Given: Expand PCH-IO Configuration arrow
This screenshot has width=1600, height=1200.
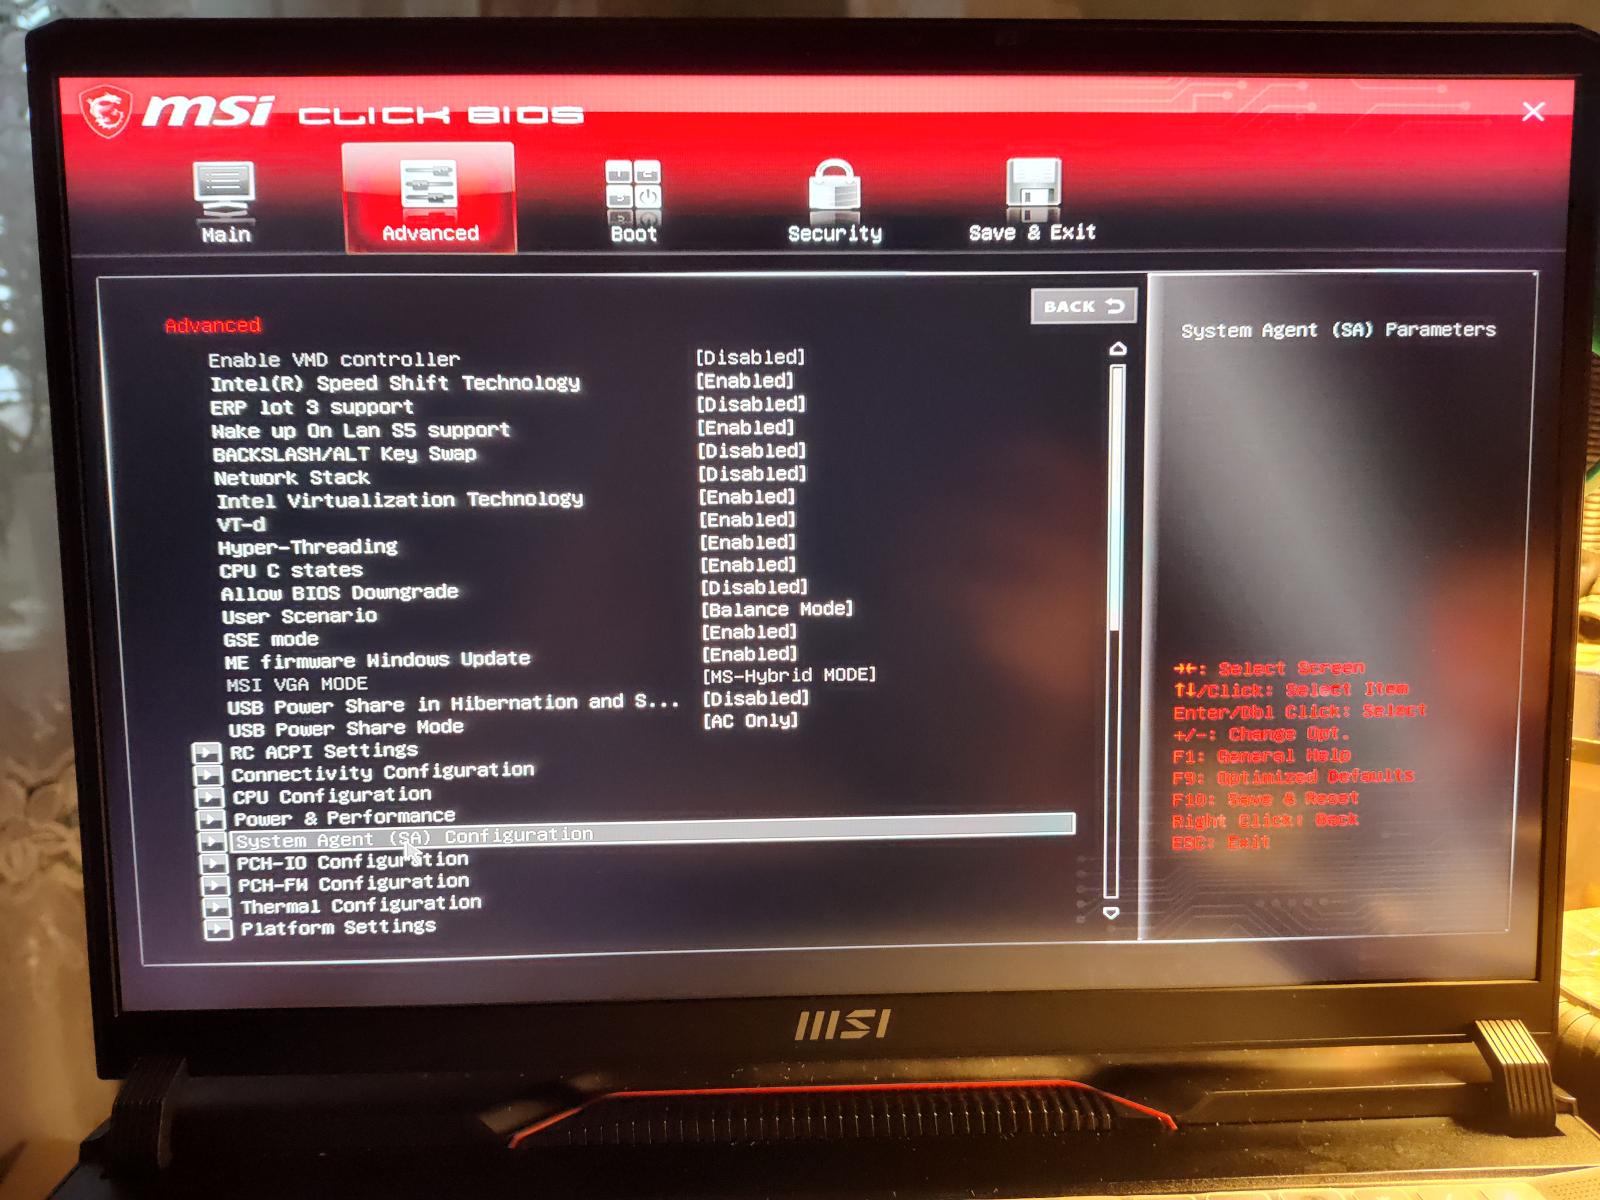Looking at the screenshot, I should 214,864.
